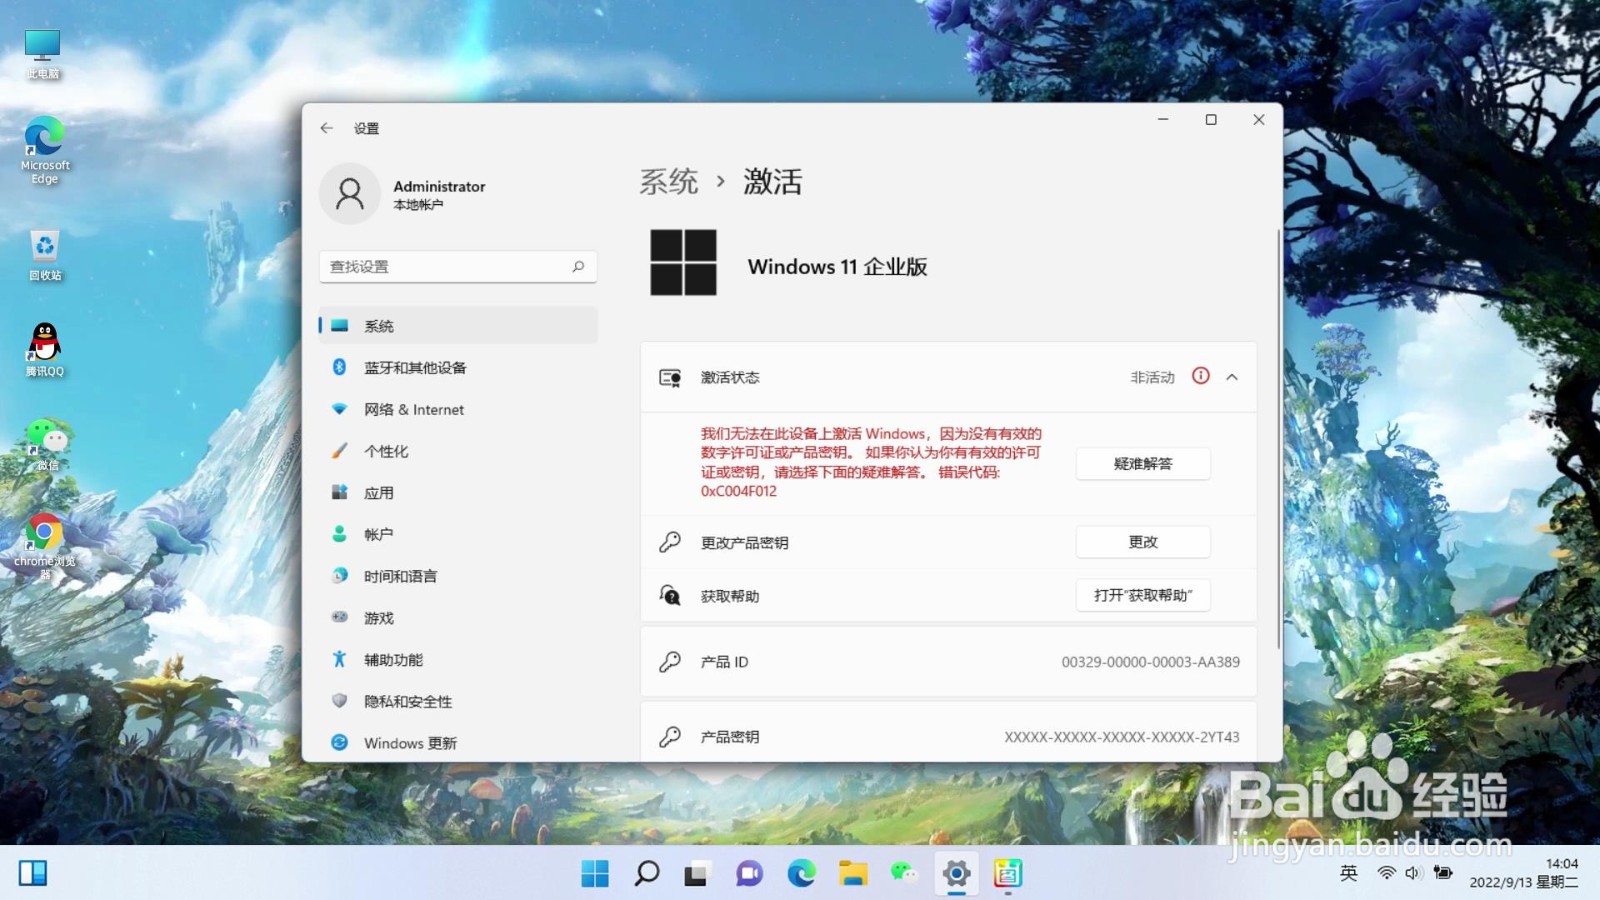Click the settings window vertical scrollbar
Image resolution: width=1600 pixels, height=900 pixels.
tap(1278, 440)
